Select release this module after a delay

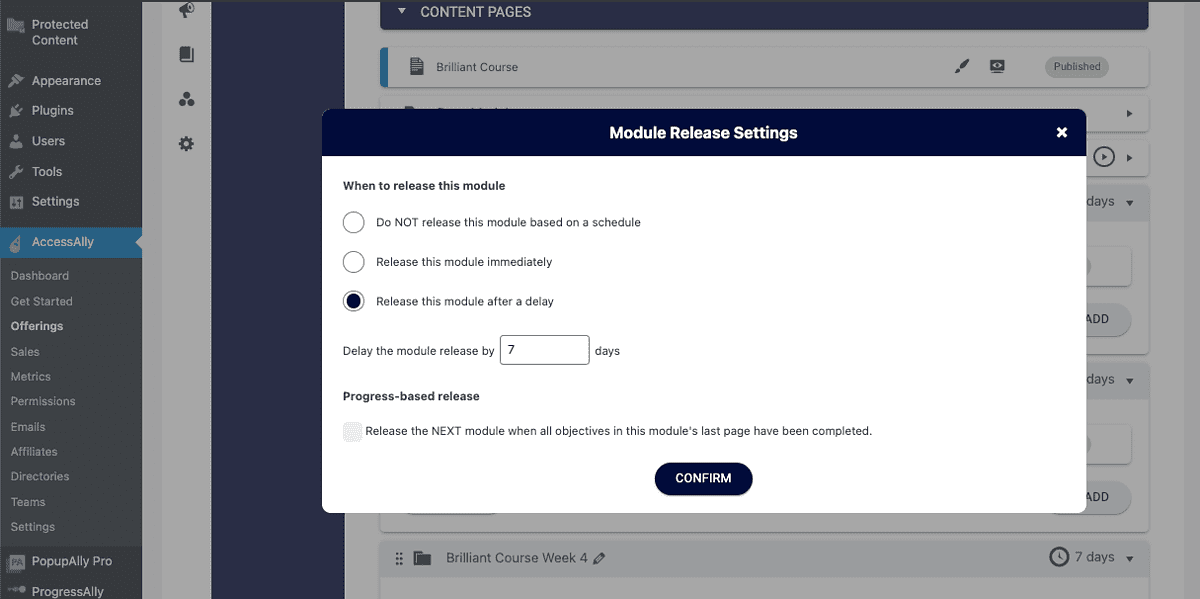tap(353, 299)
